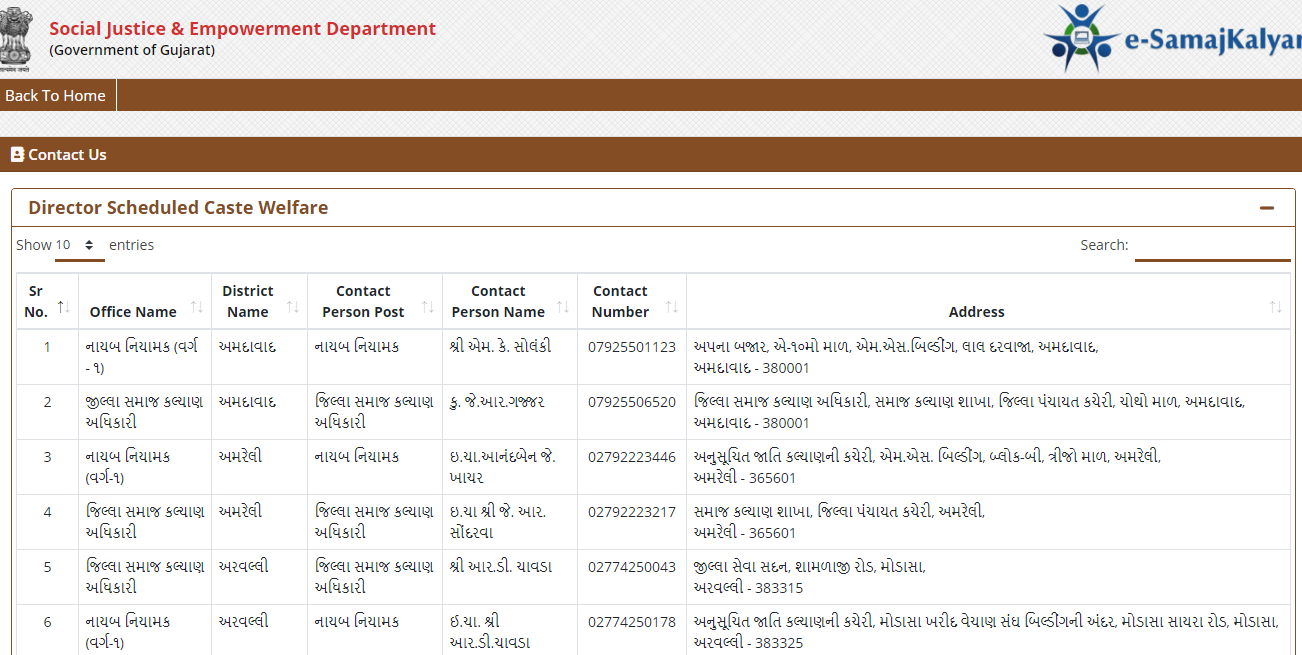Screen dimensions: 1302x655
Task: Click the row 6 address ending 383325
Action: pos(986,632)
